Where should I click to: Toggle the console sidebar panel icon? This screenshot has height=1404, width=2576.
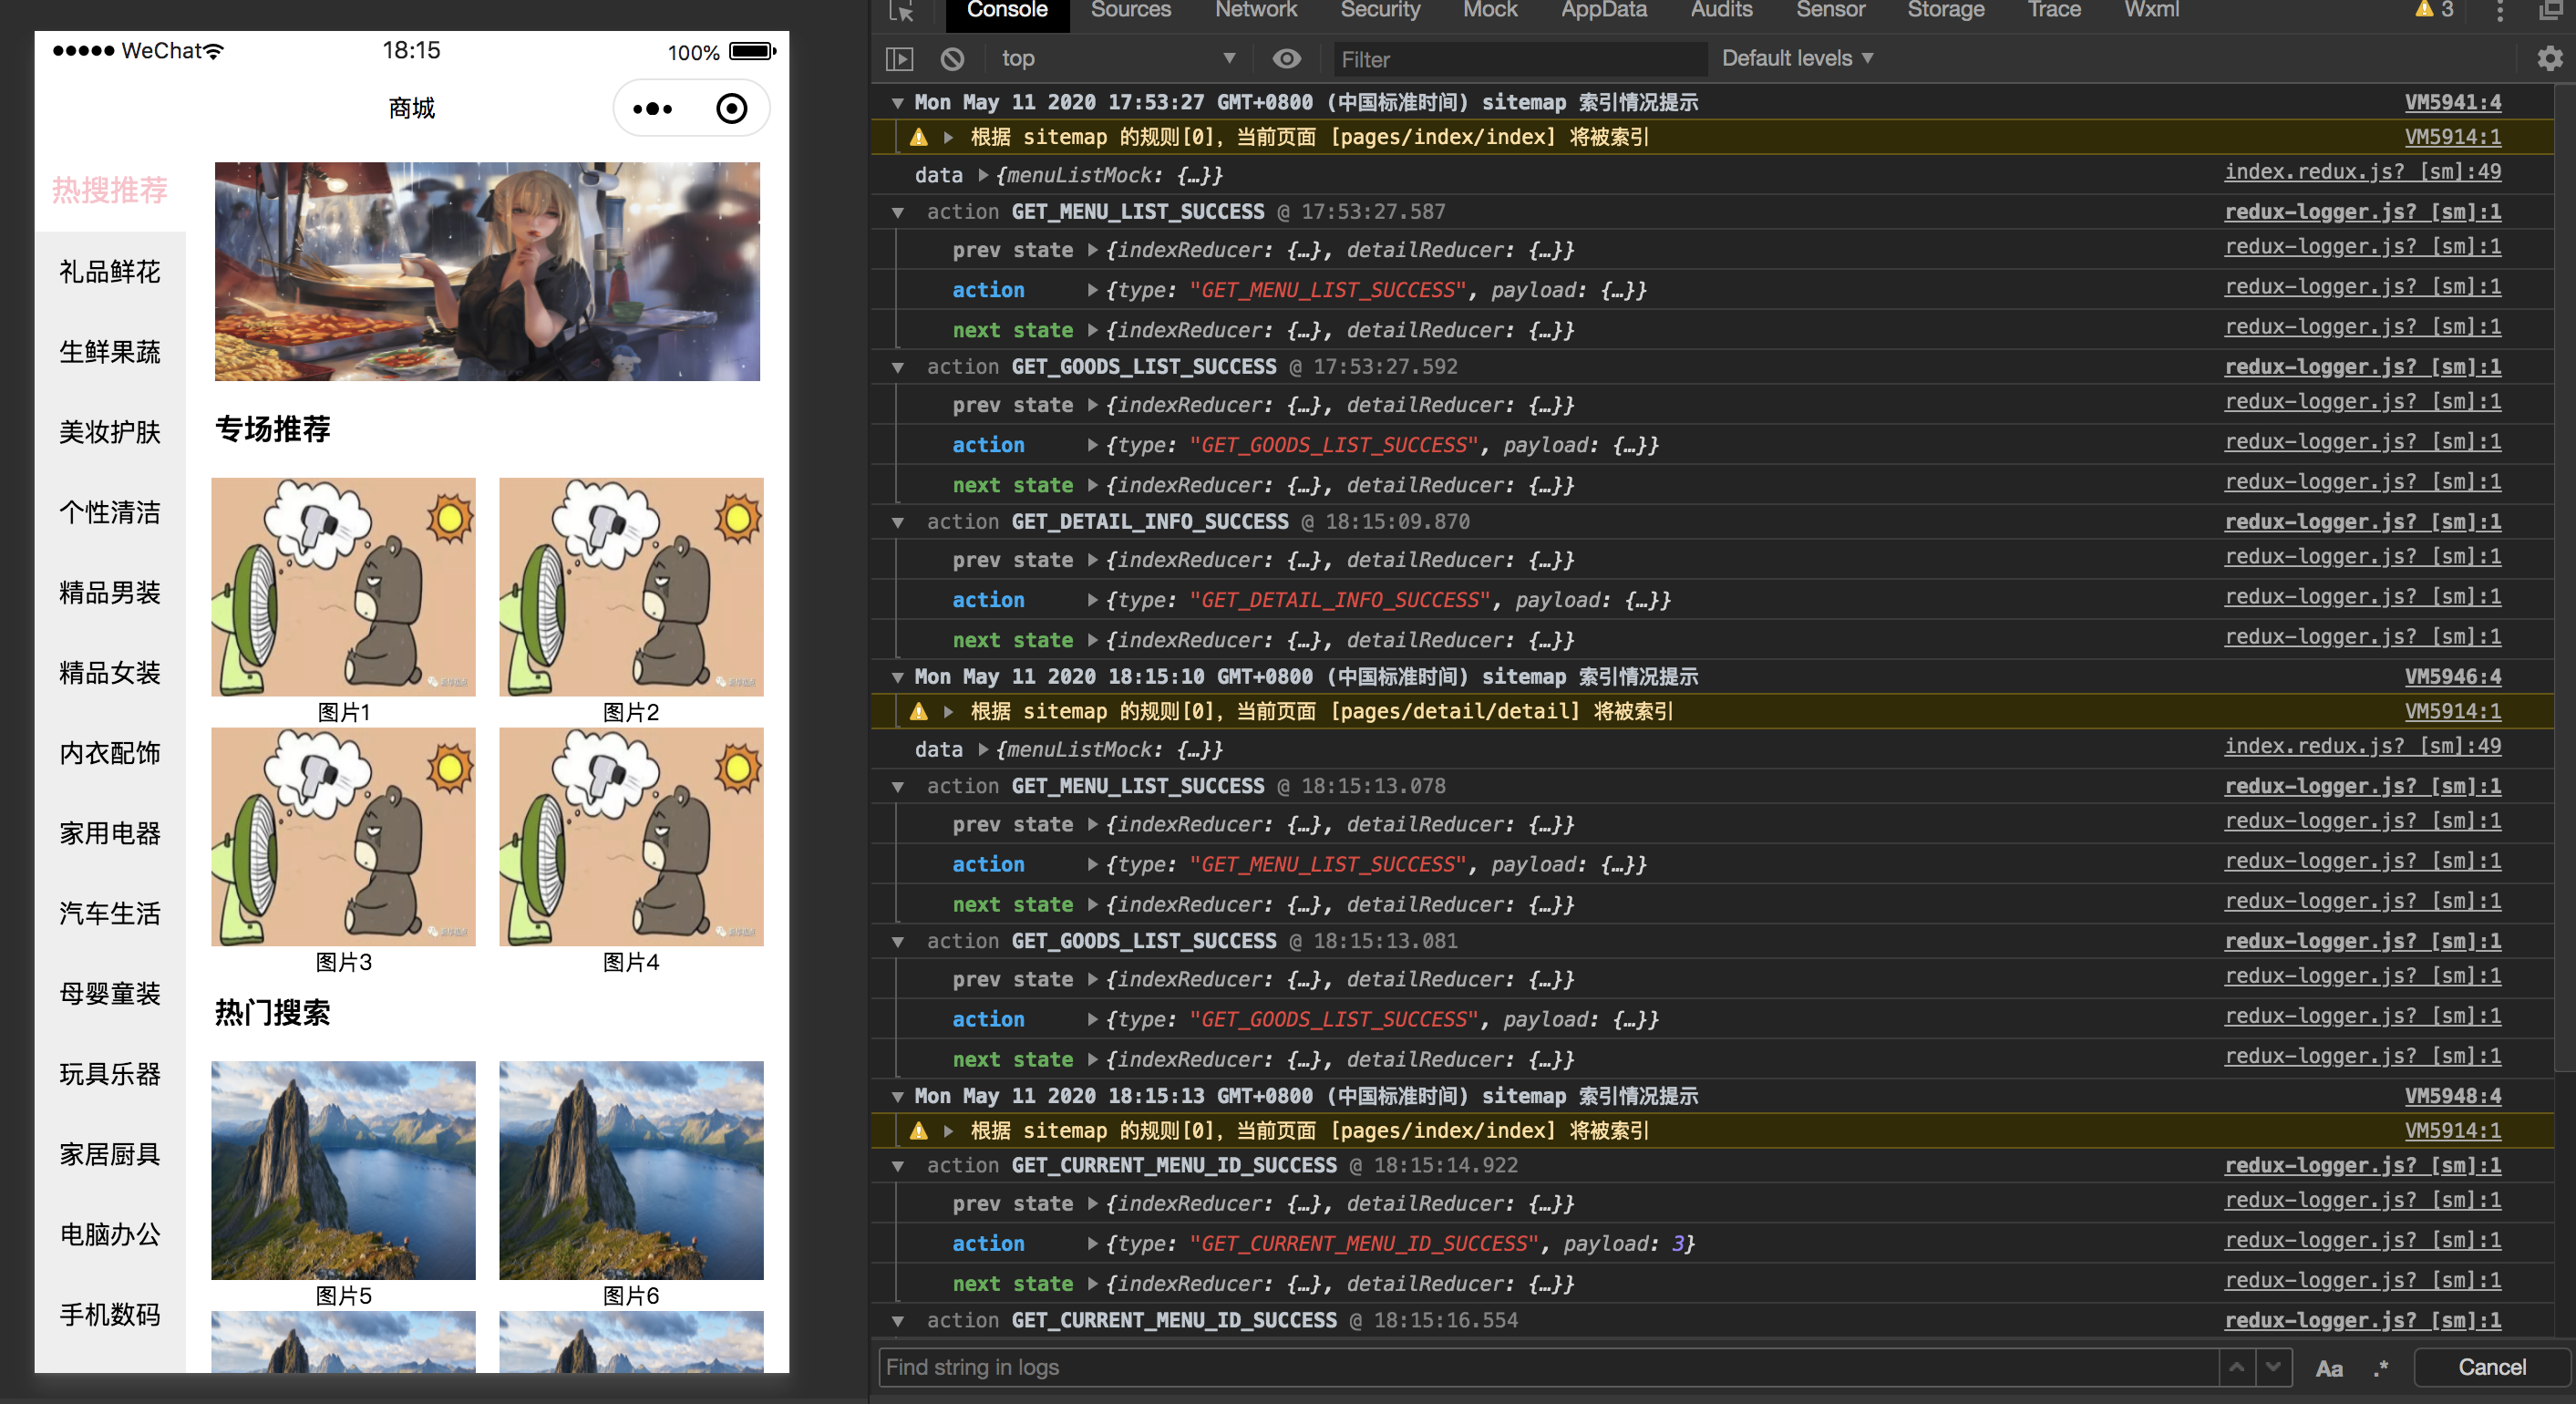[899, 59]
